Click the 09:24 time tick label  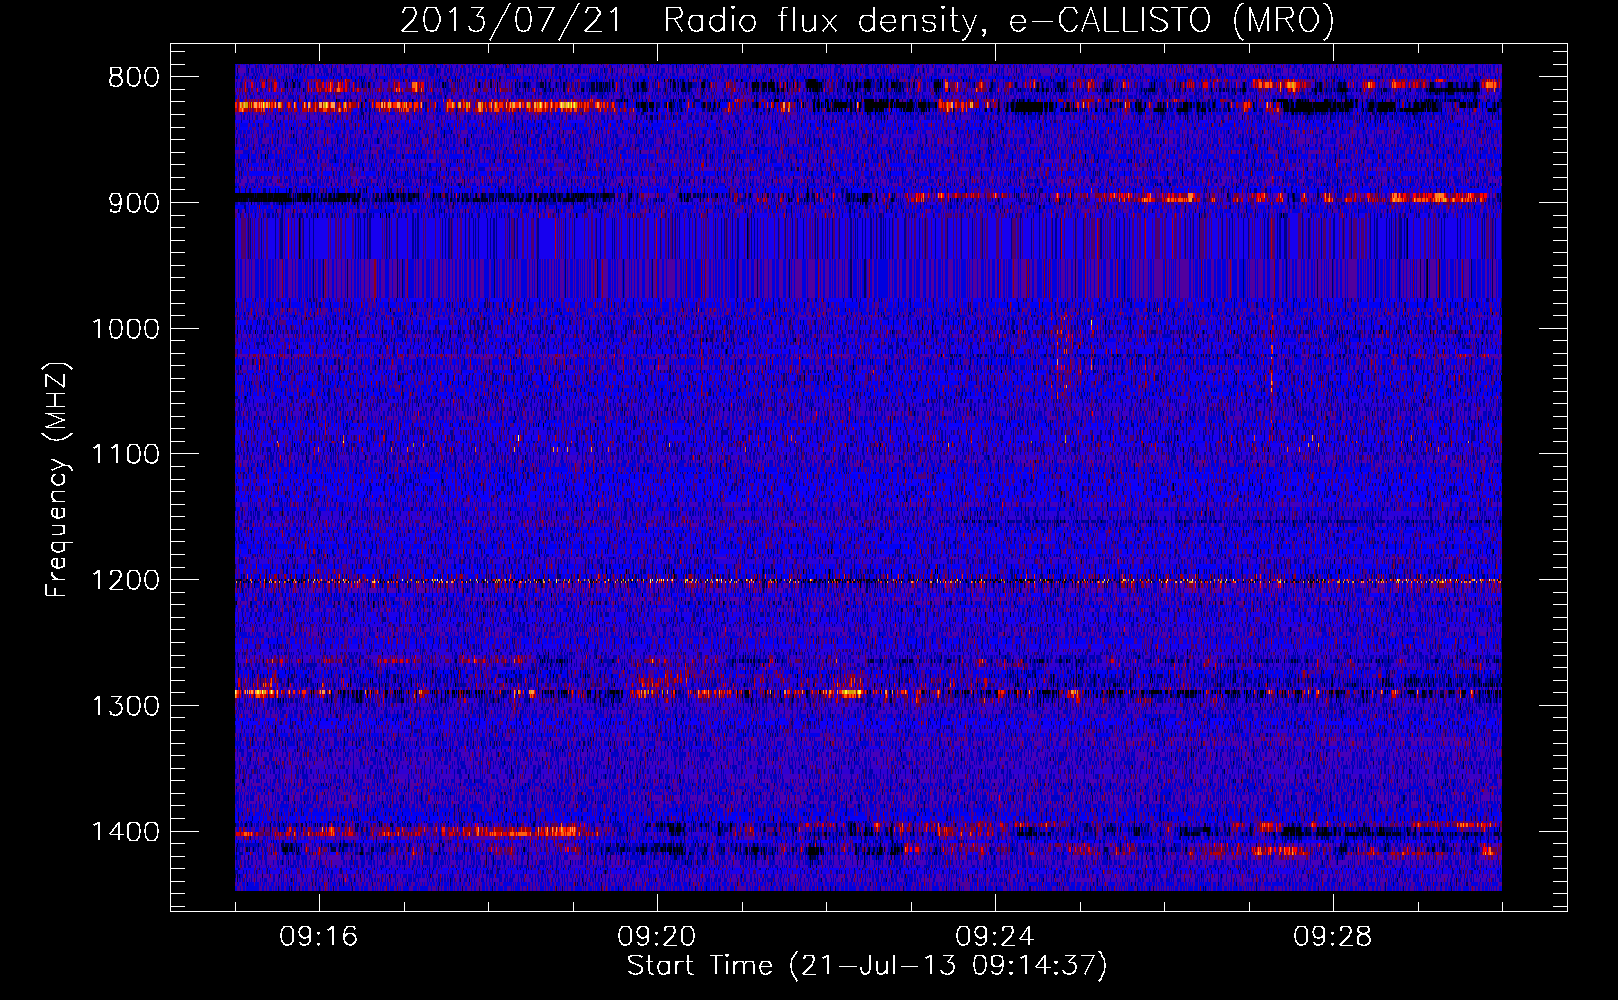995,936
